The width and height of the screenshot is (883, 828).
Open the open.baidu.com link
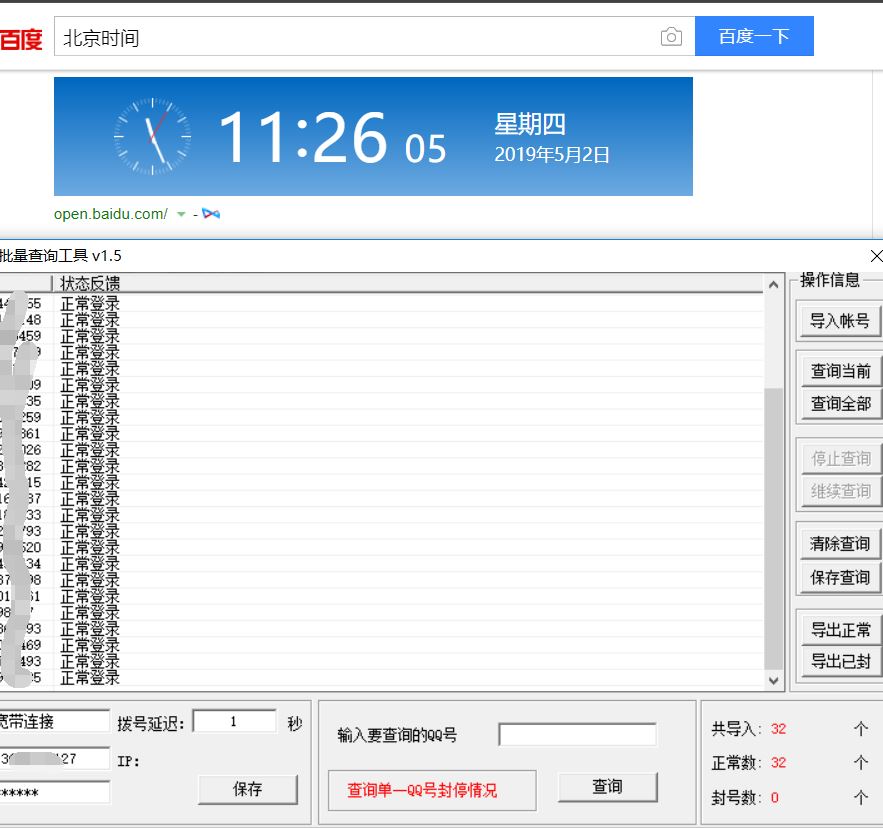coord(110,214)
